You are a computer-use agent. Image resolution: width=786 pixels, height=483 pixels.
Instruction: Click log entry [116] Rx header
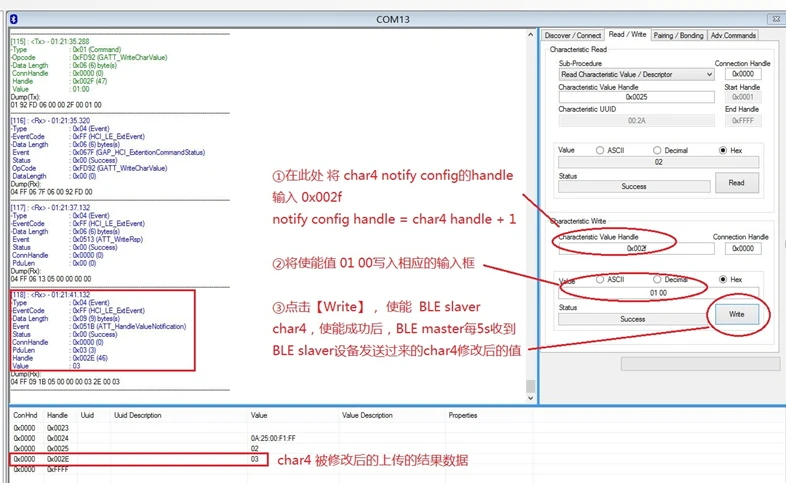(51, 121)
